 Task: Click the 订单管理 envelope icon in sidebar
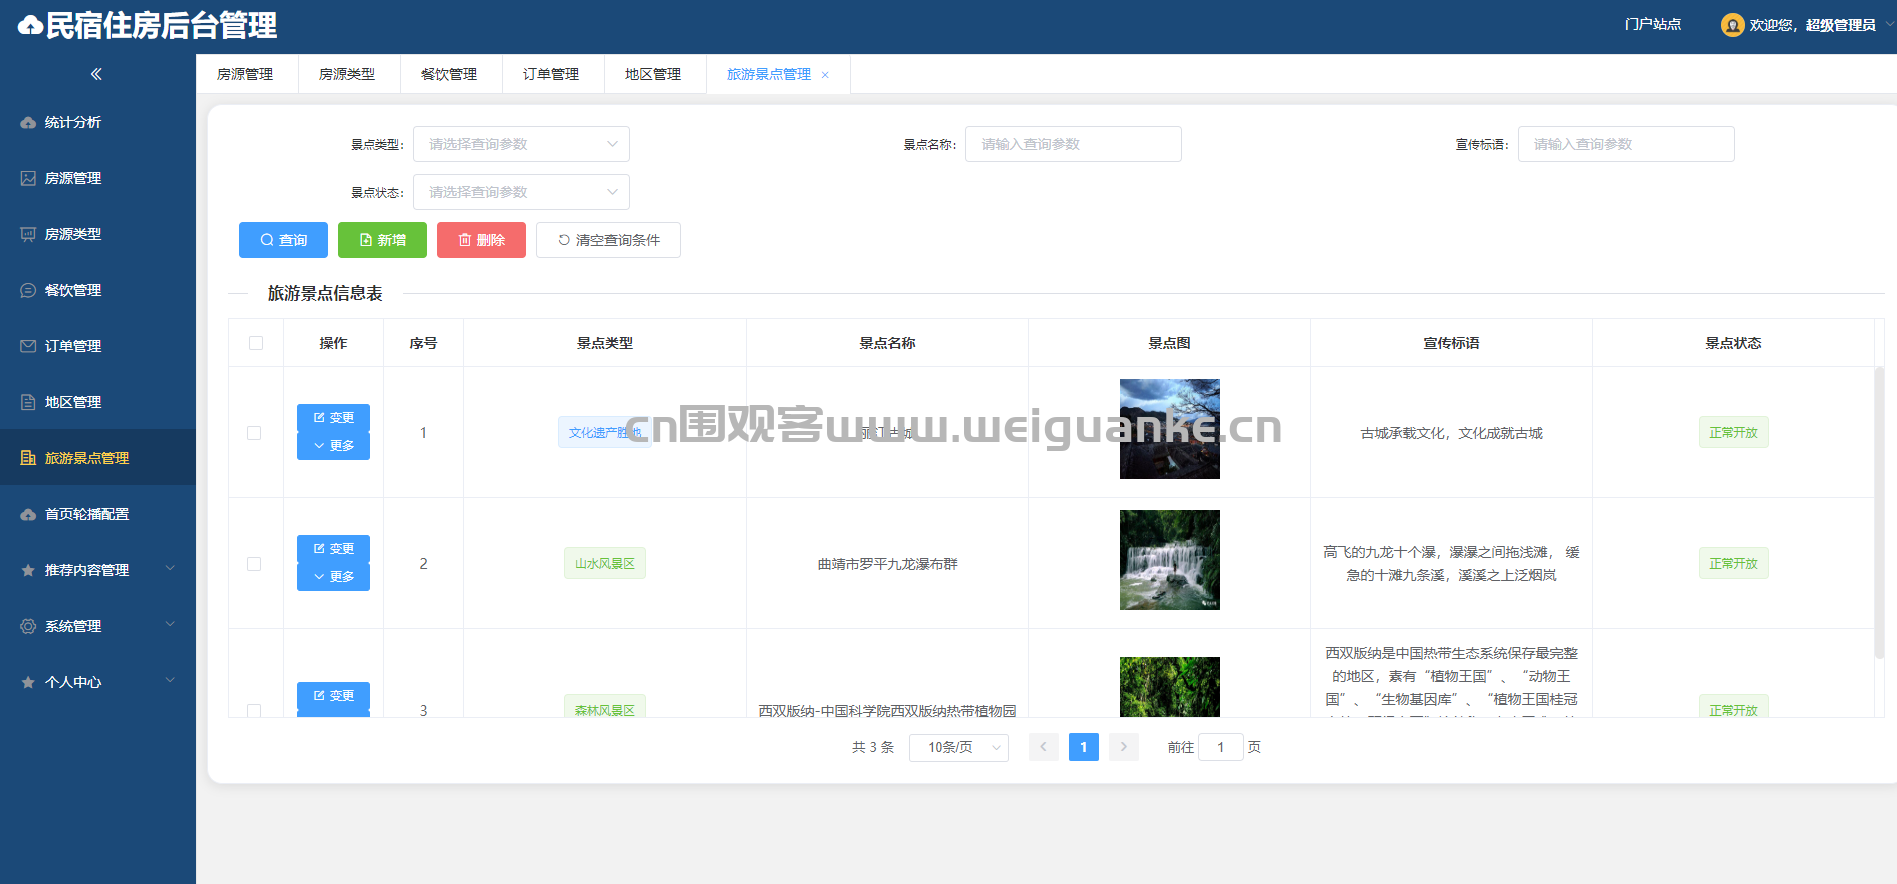pos(28,346)
